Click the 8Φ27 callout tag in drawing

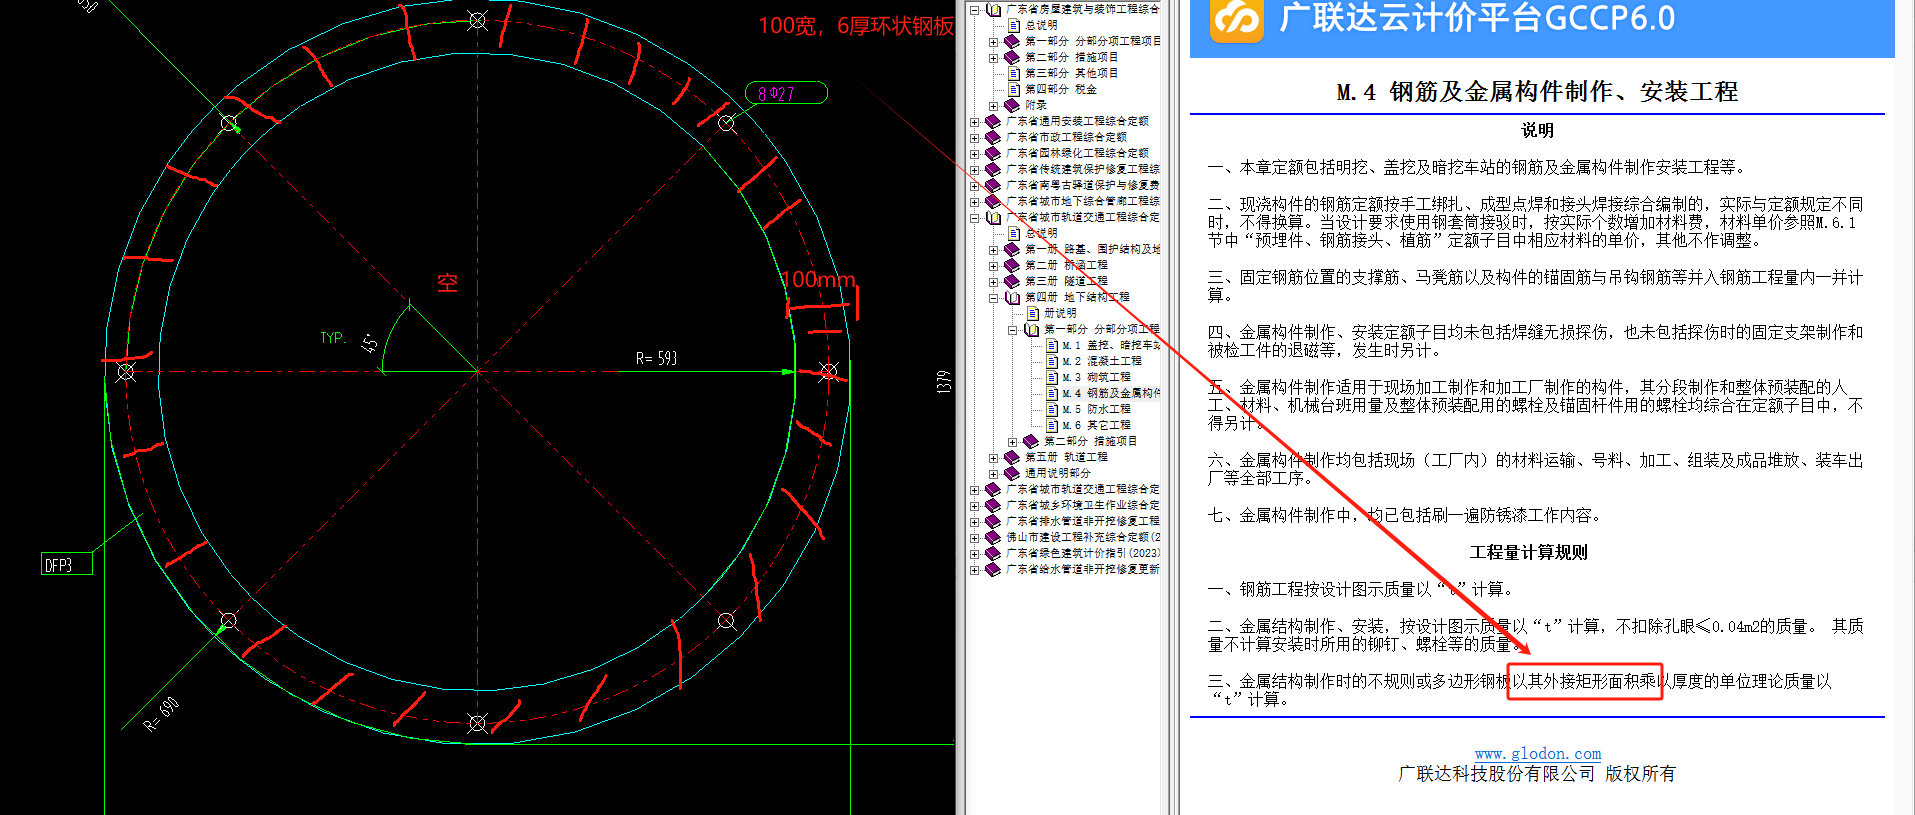(786, 93)
